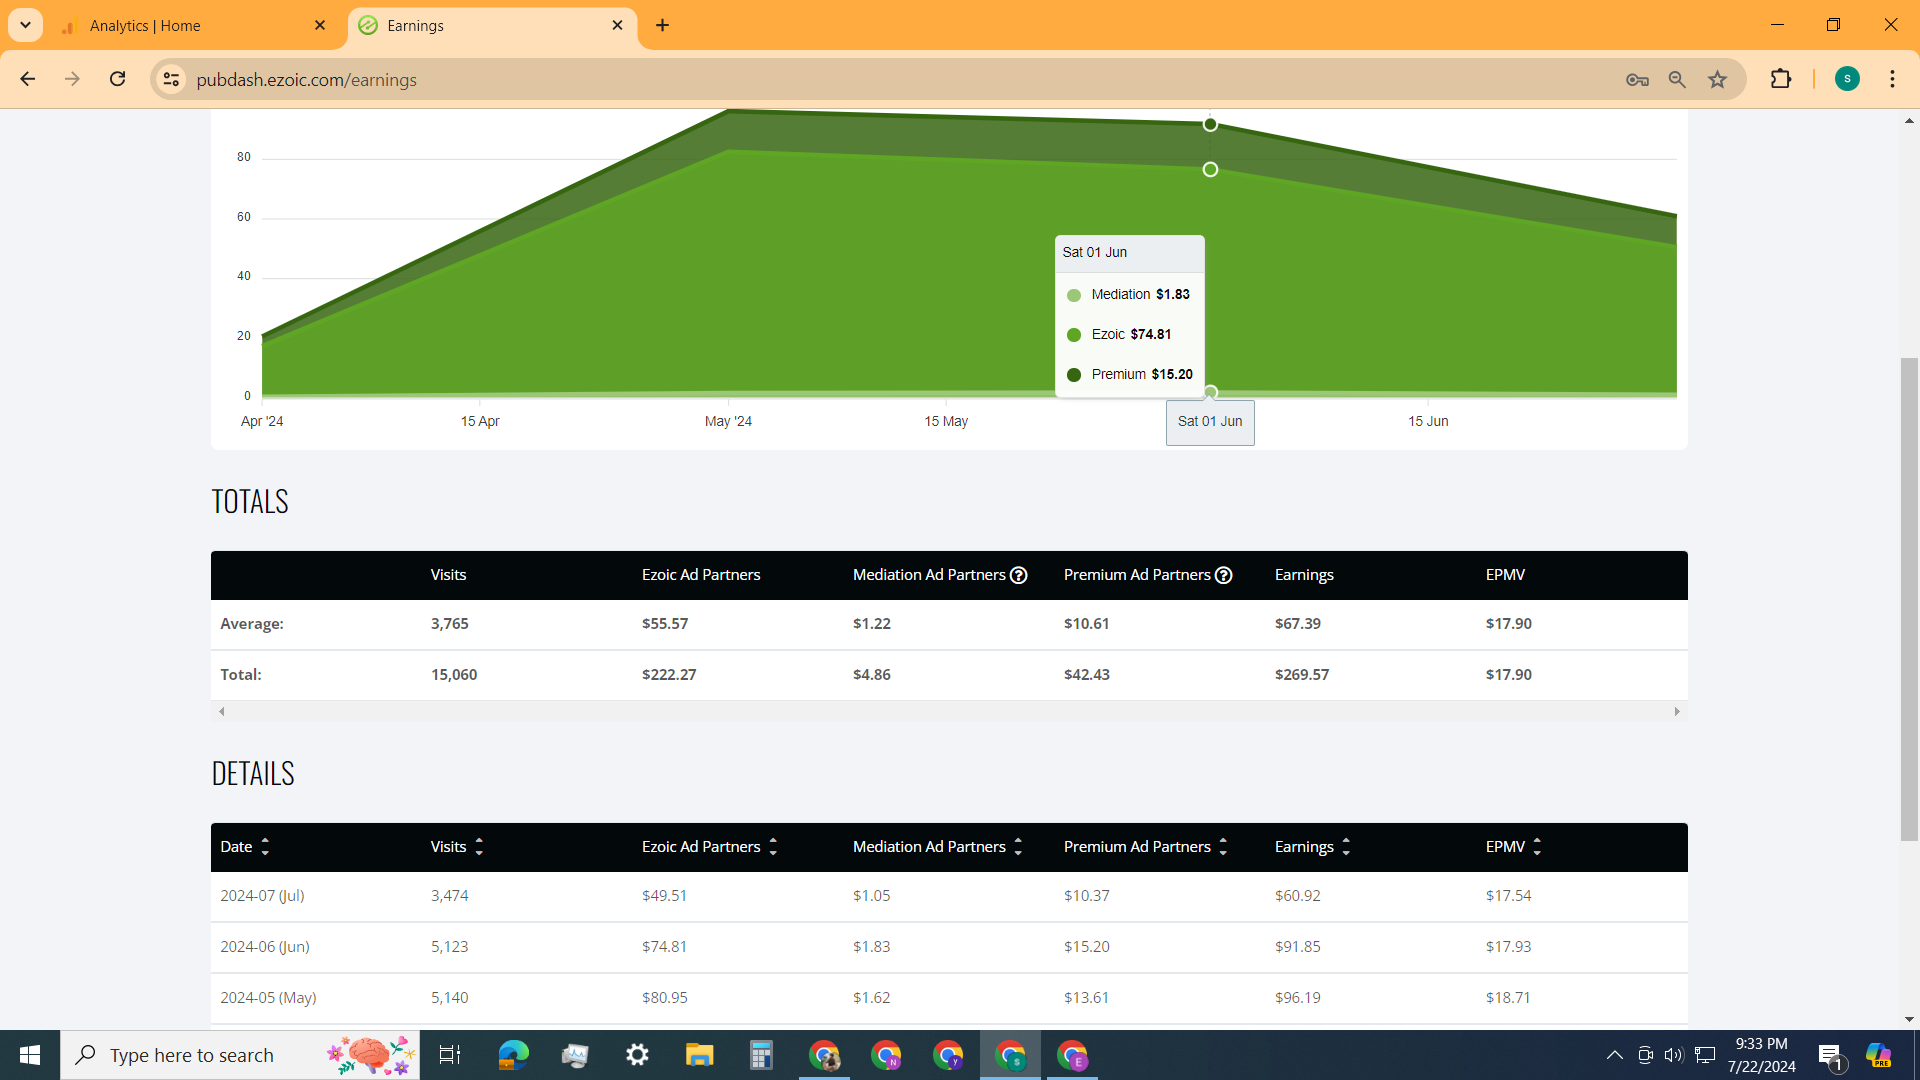Screen dimensions: 1920x1080
Task: Click the taskbar search box
Action: tap(240, 1055)
